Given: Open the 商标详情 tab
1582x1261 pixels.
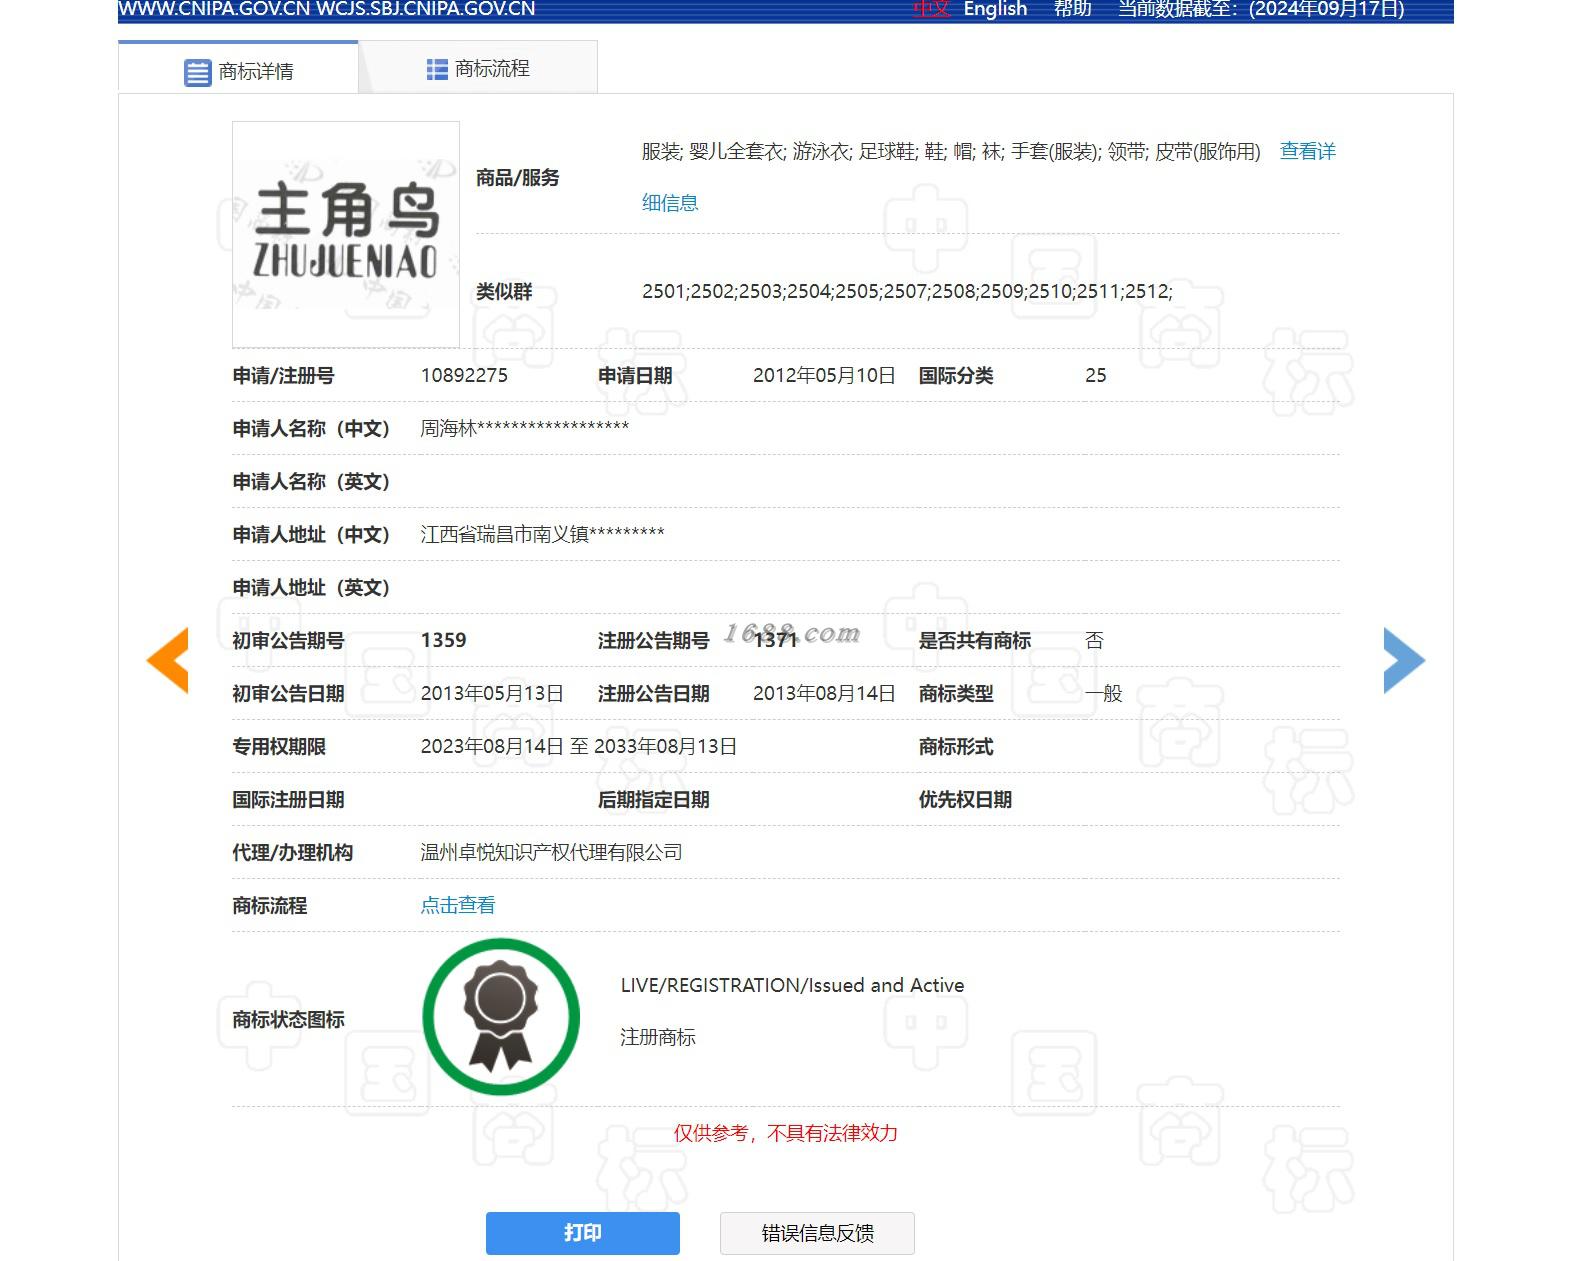Looking at the screenshot, I should (238, 69).
